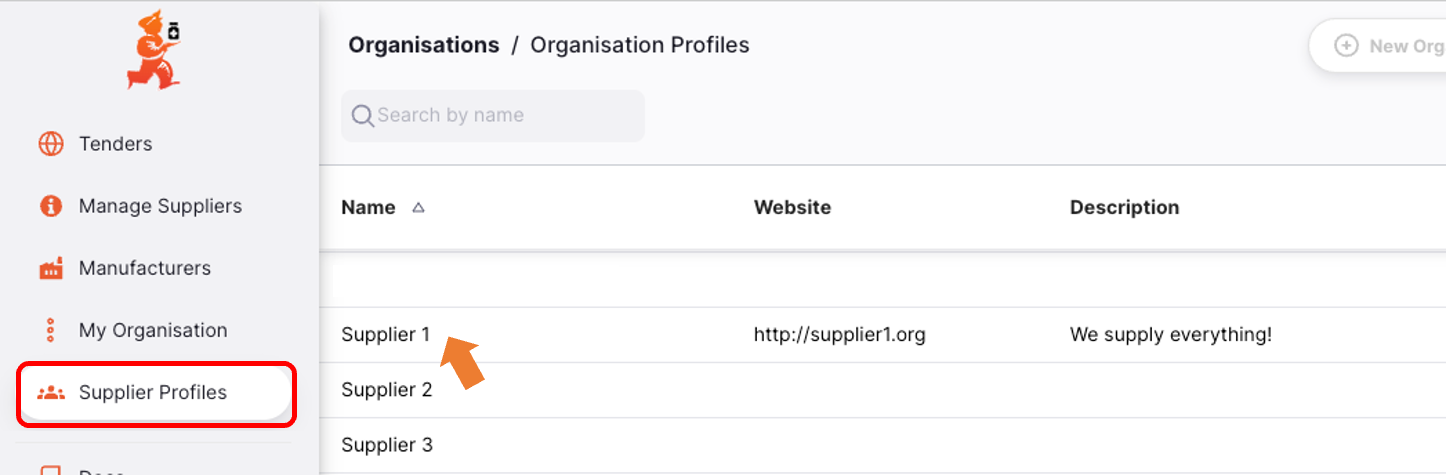Open the Organisations breadcrumb link

[x=424, y=45]
